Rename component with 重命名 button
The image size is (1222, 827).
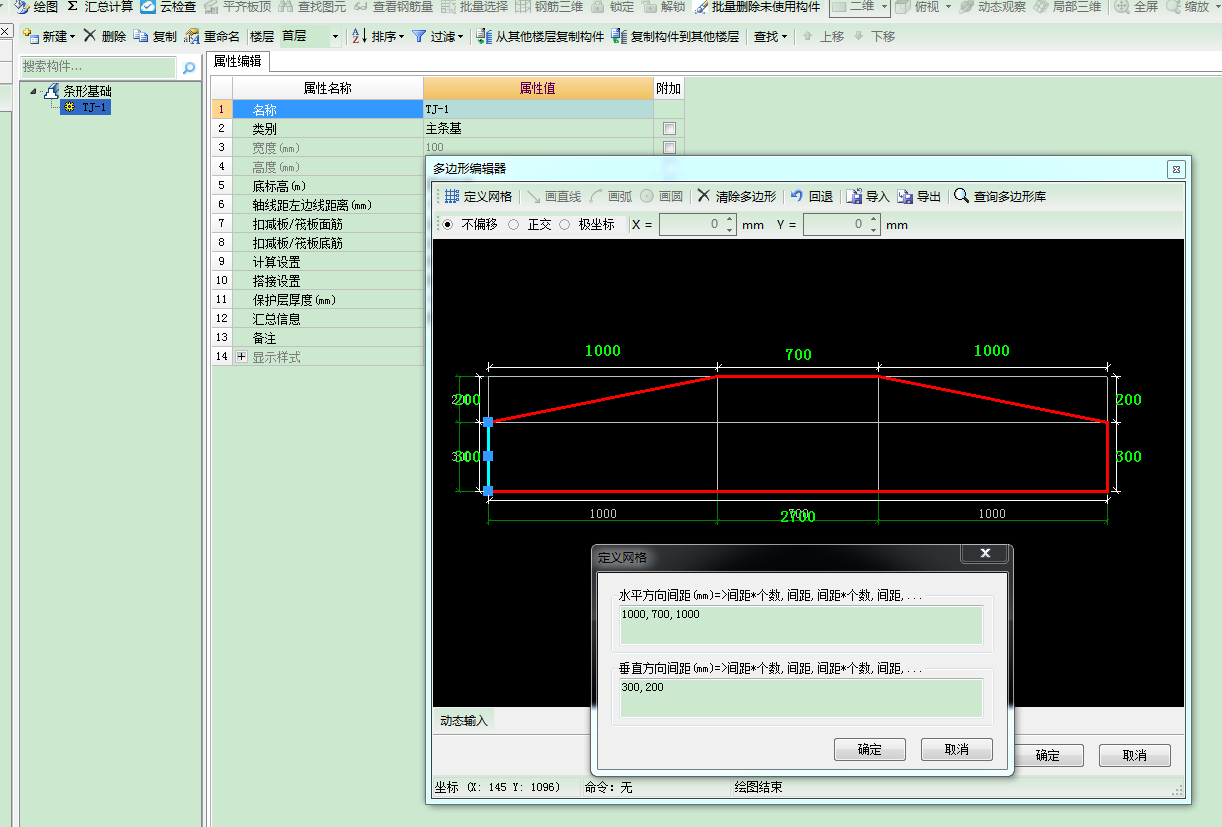(x=212, y=37)
